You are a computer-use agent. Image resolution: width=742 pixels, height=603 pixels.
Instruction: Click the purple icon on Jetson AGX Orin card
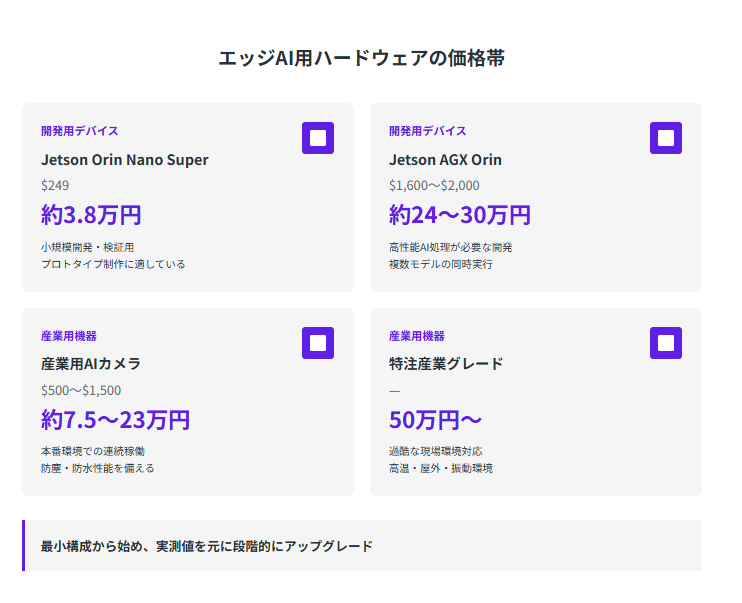[x=666, y=138]
